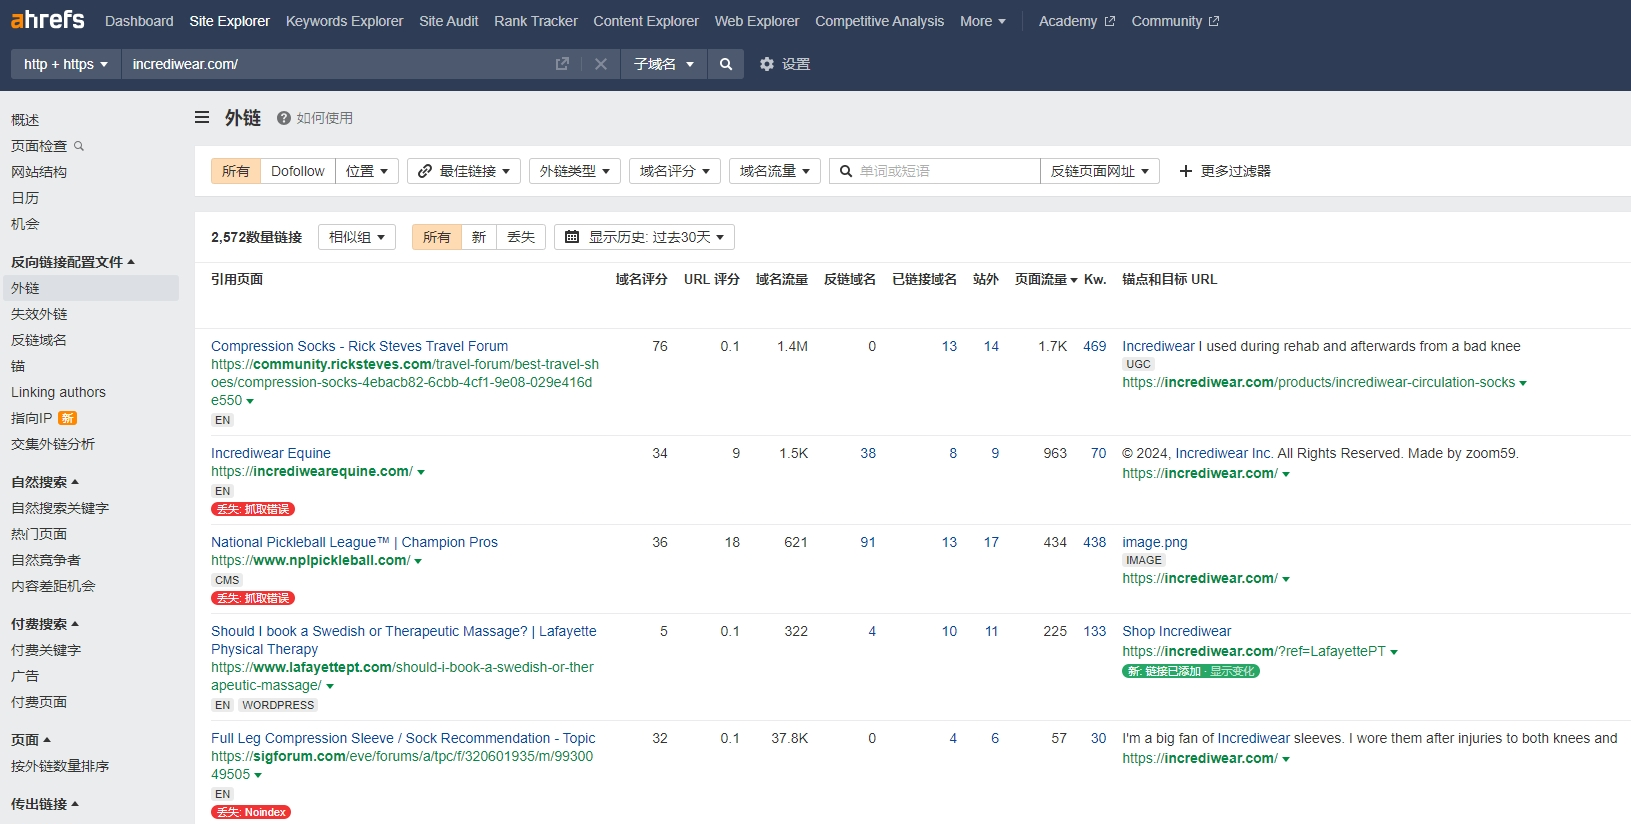Viewport: 1631px width, 824px height.
Task: Toggle the hamburger sidebar menu icon
Action: click(202, 117)
